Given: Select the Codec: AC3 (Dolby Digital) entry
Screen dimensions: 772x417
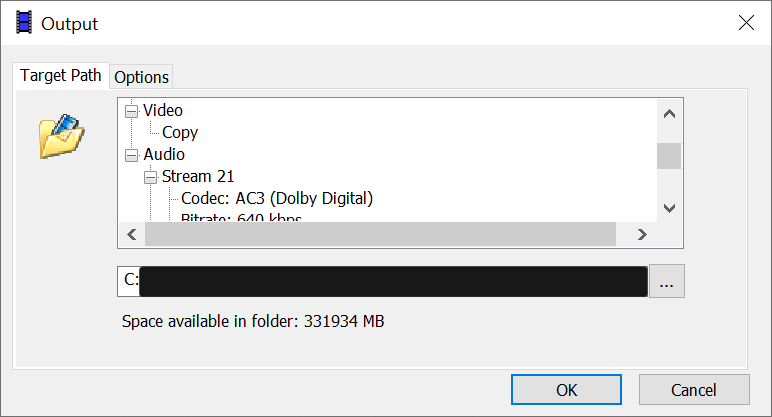Looking at the screenshot, I should [276, 199].
